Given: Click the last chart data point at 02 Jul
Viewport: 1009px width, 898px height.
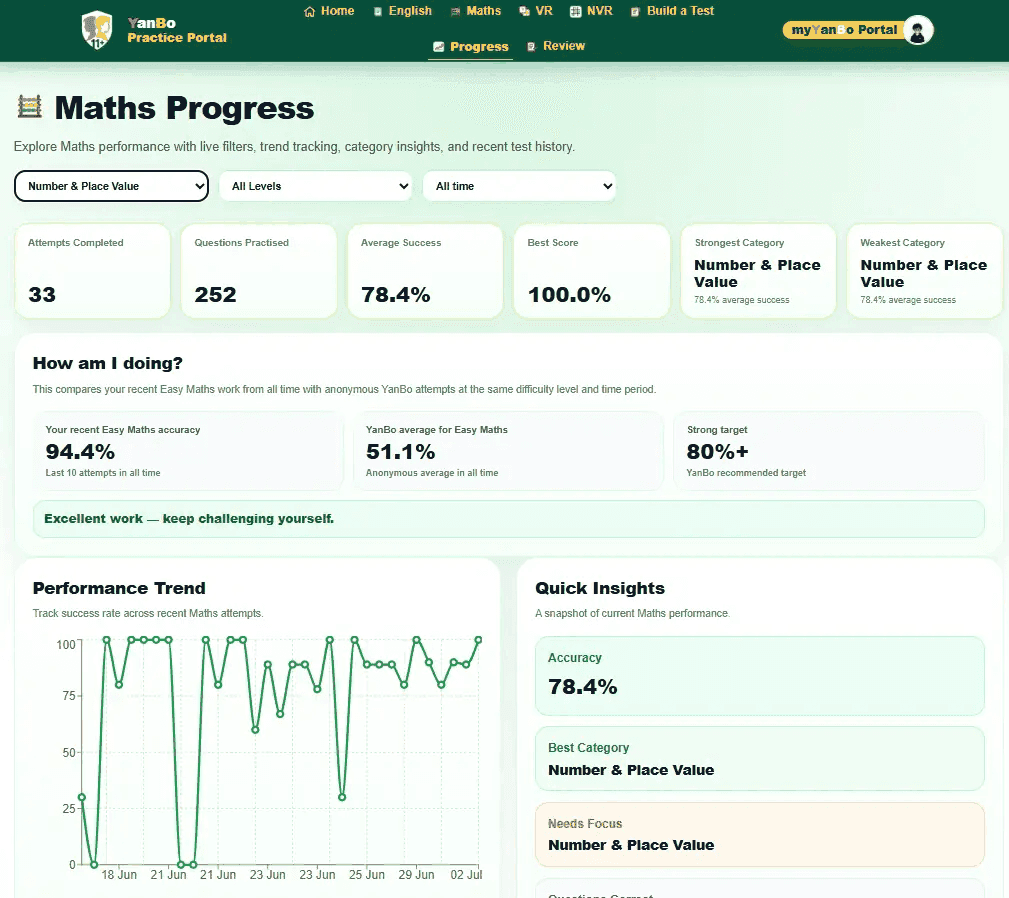Looking at the screenshot, I should tap(478, 640).
